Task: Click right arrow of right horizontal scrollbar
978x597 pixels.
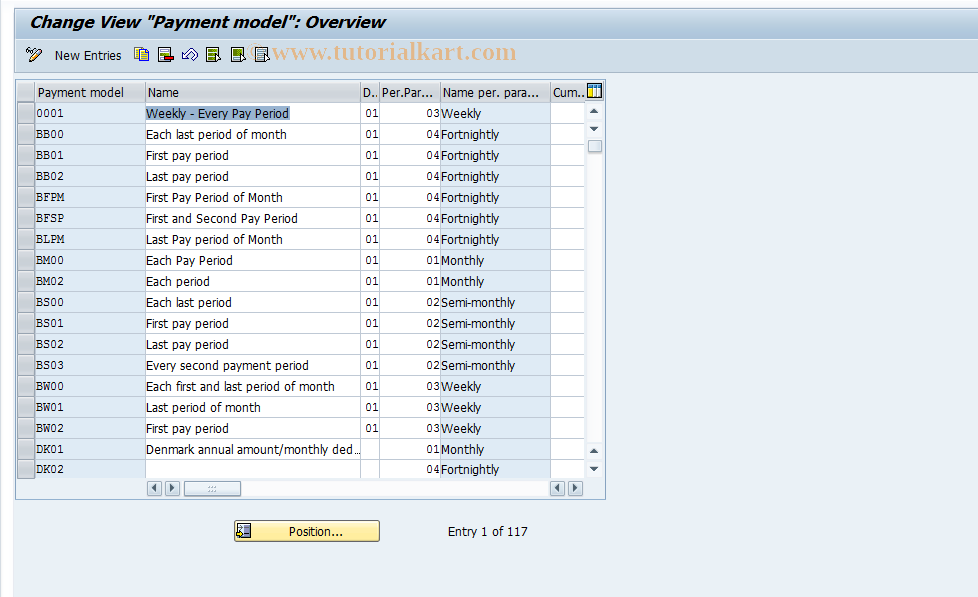Action: 575,488
